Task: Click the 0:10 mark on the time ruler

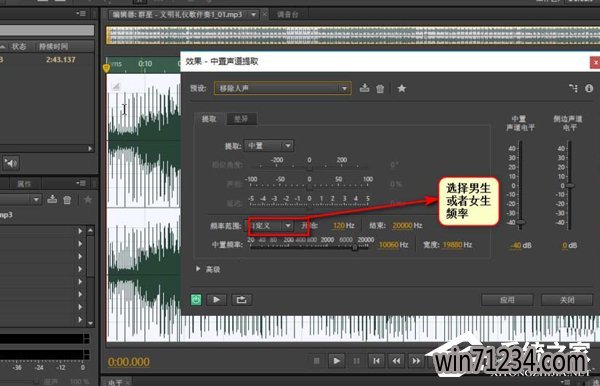Action: click(145, 64)
